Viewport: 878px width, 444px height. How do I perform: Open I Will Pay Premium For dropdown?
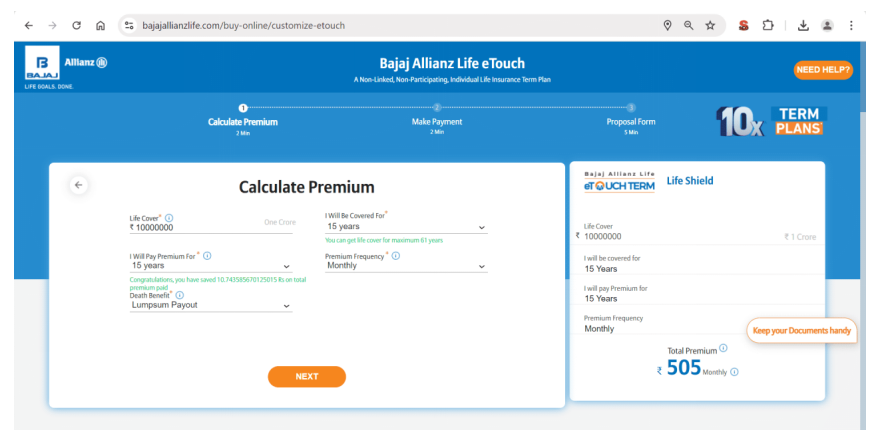coord(211,266)
